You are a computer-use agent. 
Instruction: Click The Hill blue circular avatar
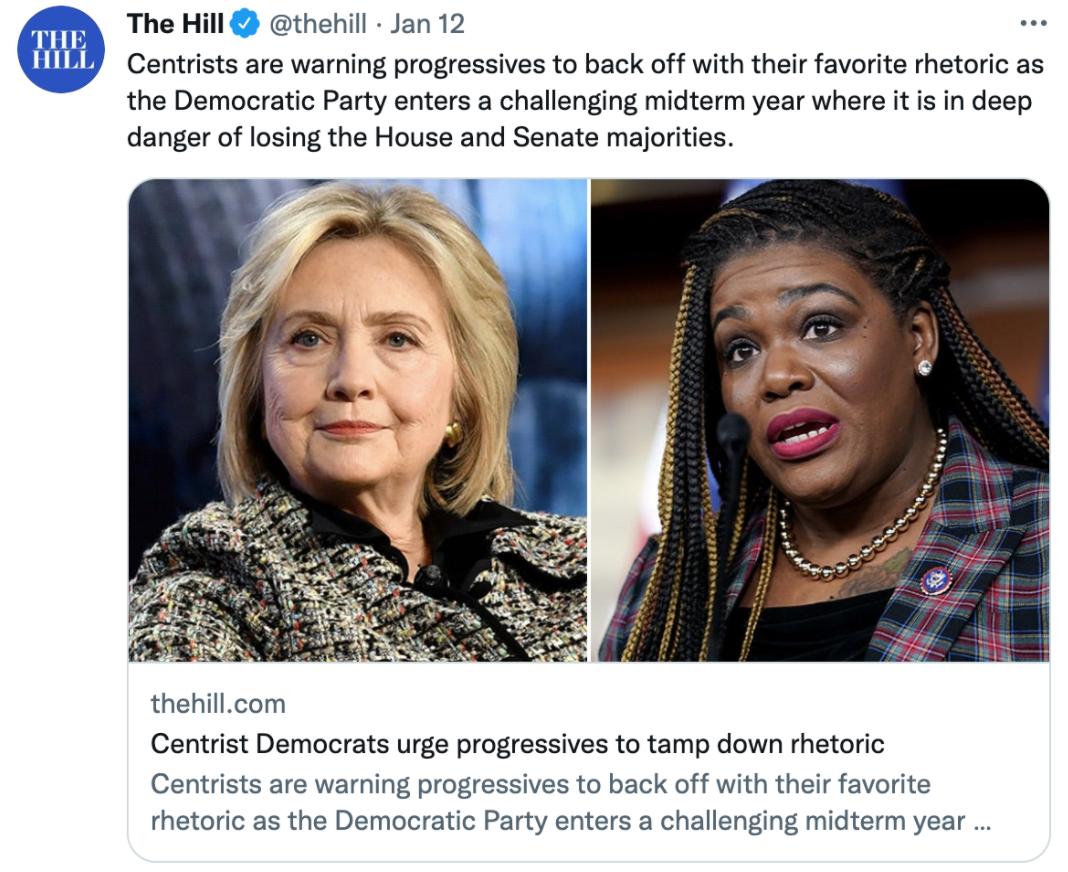[61, 49]
